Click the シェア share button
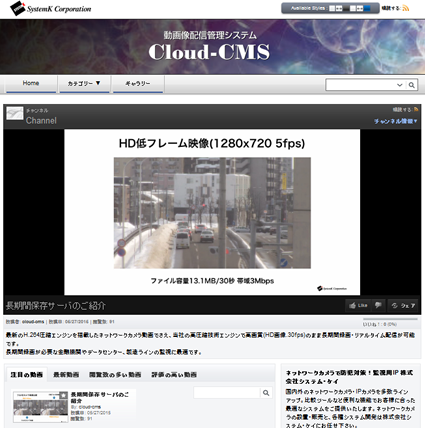The width and height of the screenshot is (425, 428). 403,305
